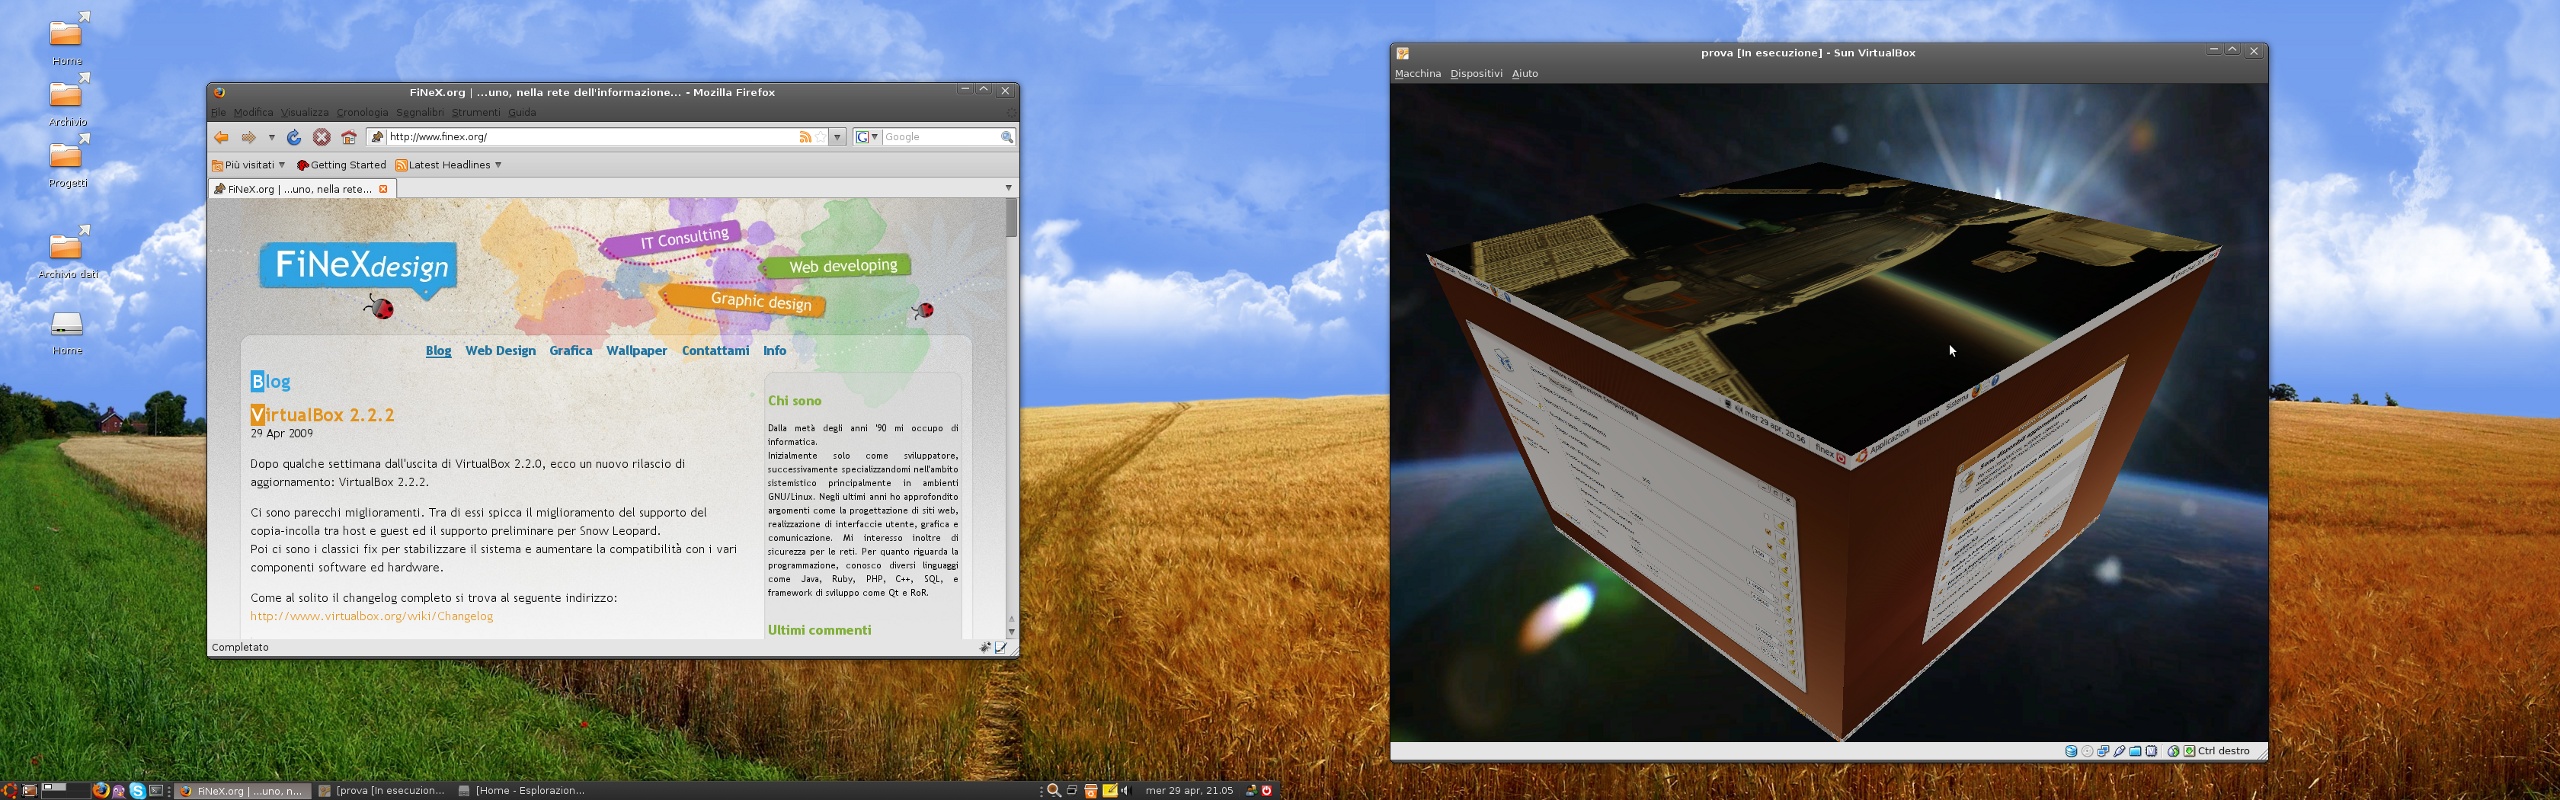The image size is (2560, 800).
Task: Follow the Wallpaper navigation link
Action: coord(636,351)
